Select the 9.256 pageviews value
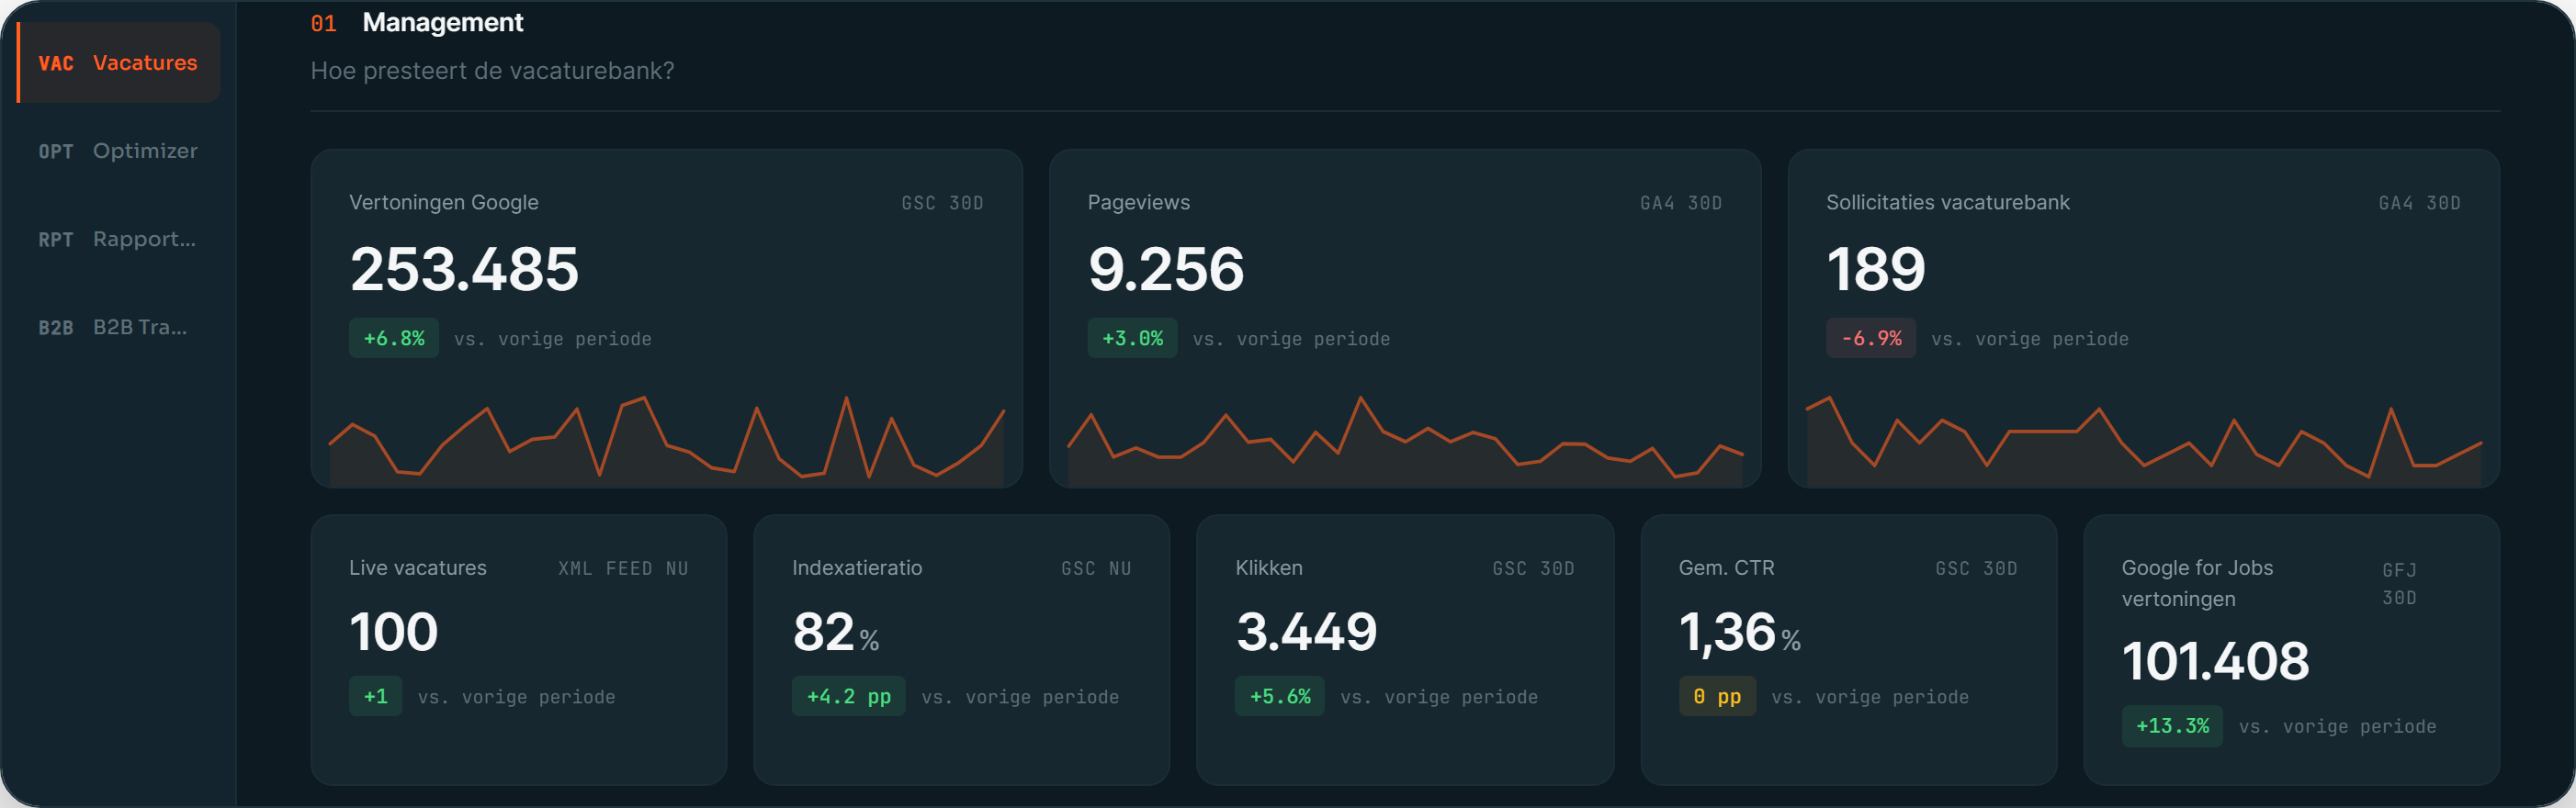This screenshot has height=808, width=2576. click(x=1166, y=269)
